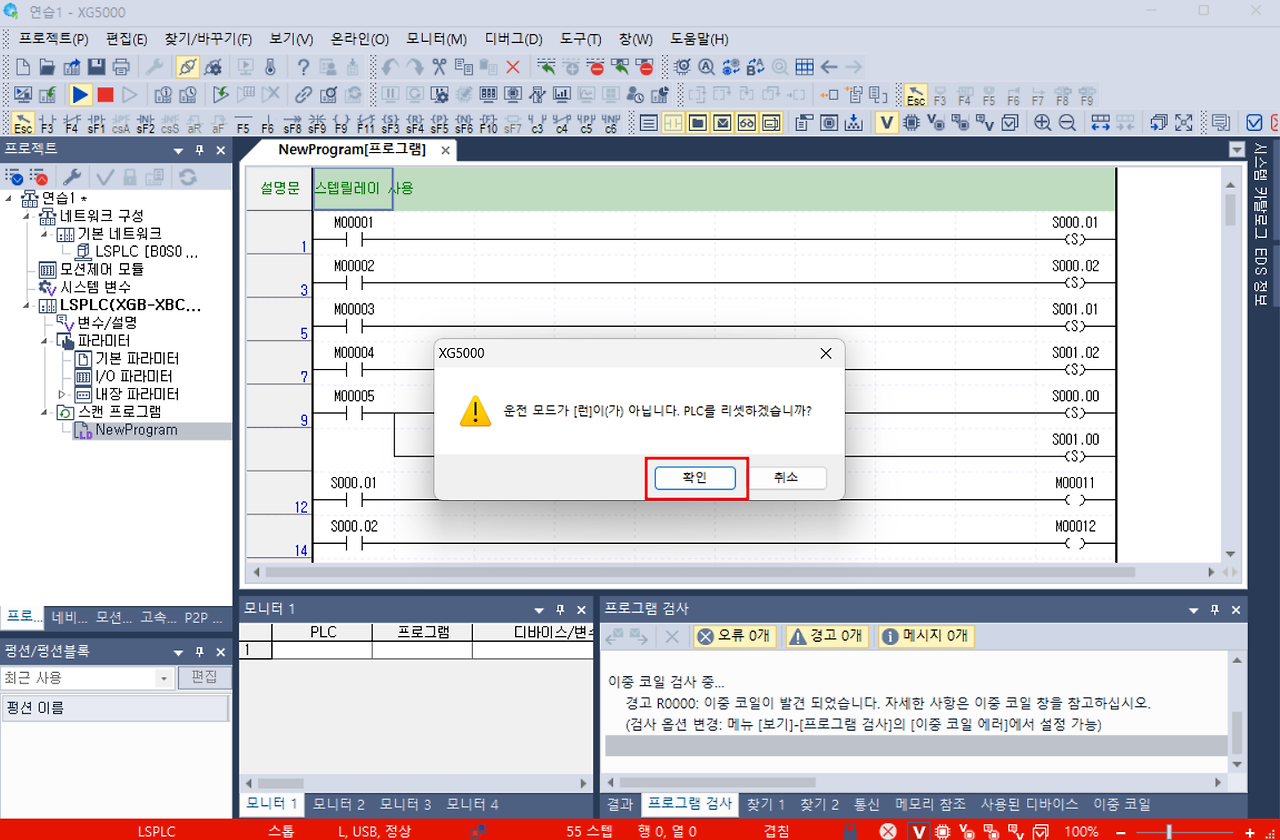Zoom in with the magnifier plus icon
The image size is (1280, 840).
pos(1042,122)
